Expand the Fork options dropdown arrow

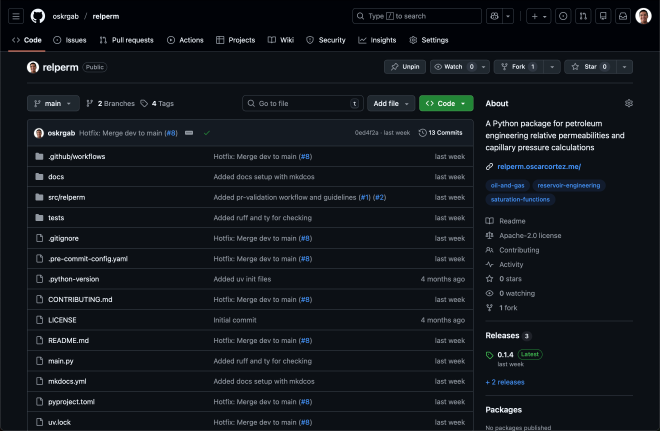(552, 67)
